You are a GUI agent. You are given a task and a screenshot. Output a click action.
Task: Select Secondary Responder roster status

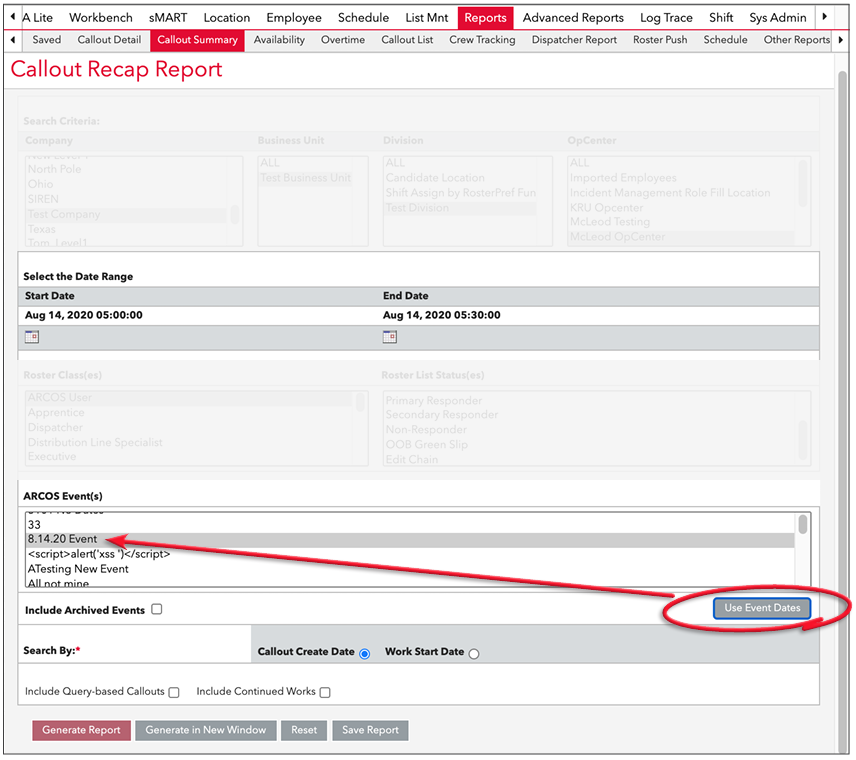point(590,415)
